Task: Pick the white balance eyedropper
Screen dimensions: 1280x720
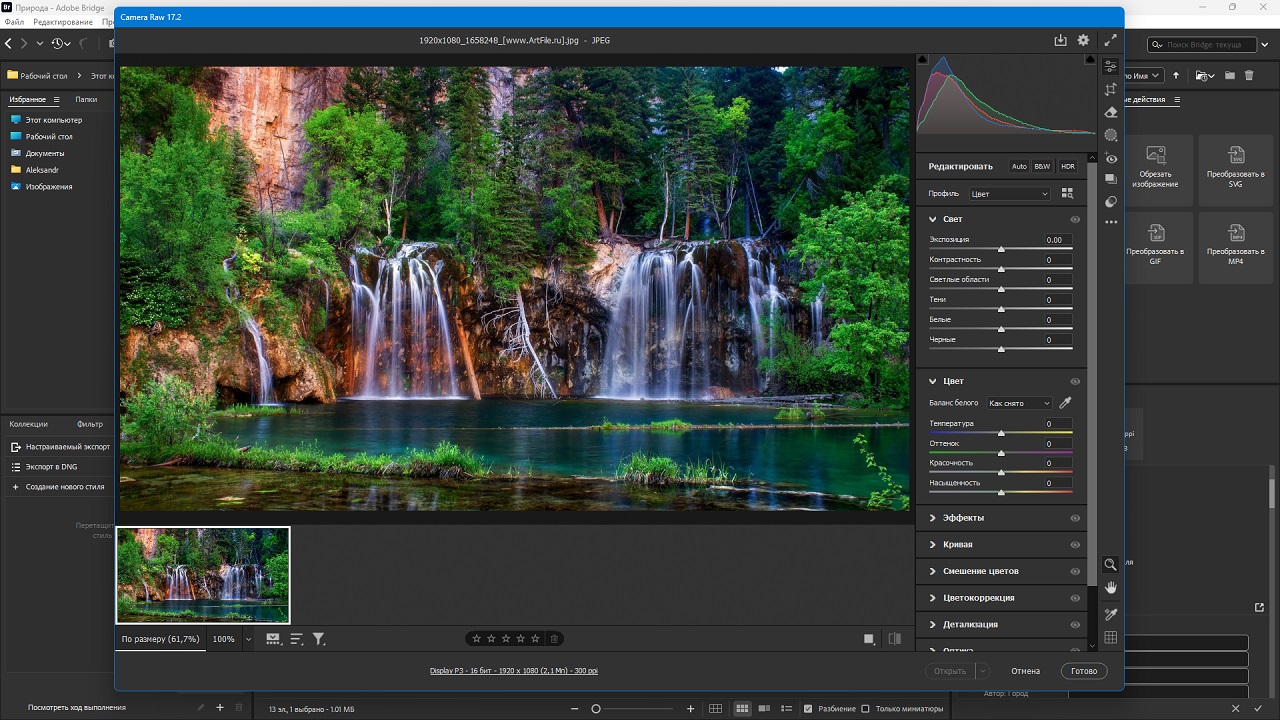Action: click(x=1065, y=403)
